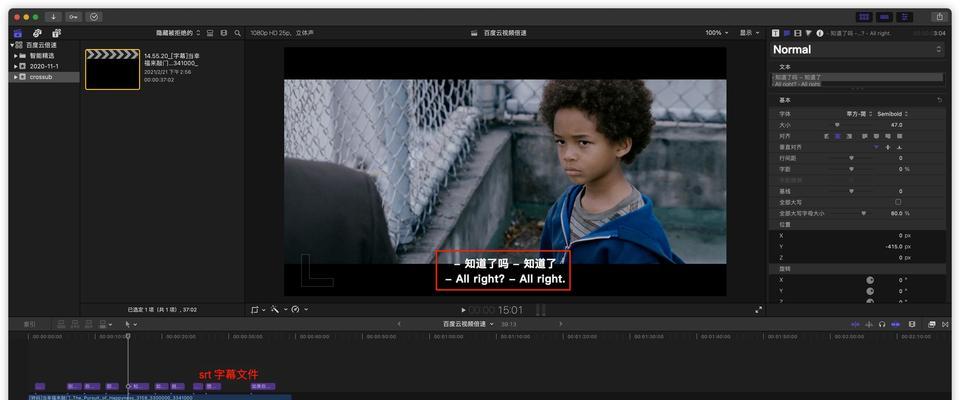
Task: Open the transform tool dropdown below viewer
Action: click(258, 309)
